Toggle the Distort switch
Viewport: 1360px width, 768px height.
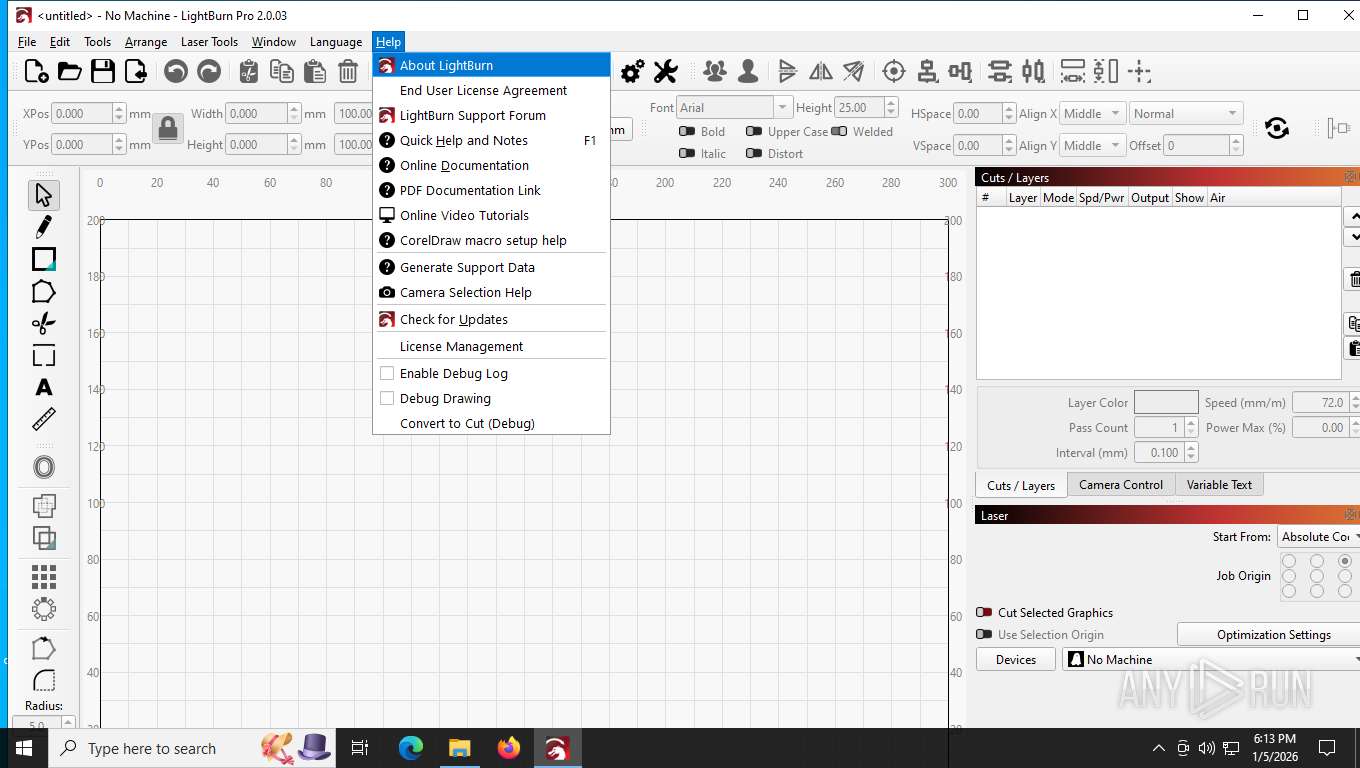click(754, 153)
